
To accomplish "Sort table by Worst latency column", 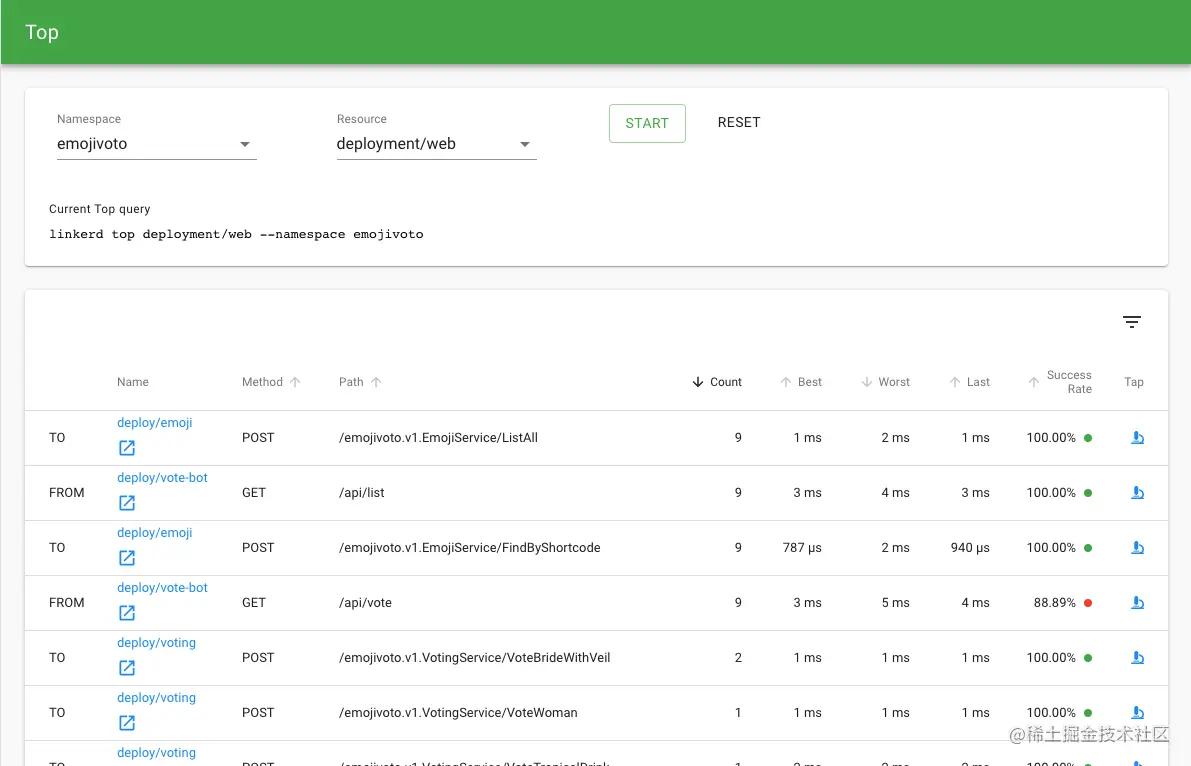I will click(x=885, y=382).
